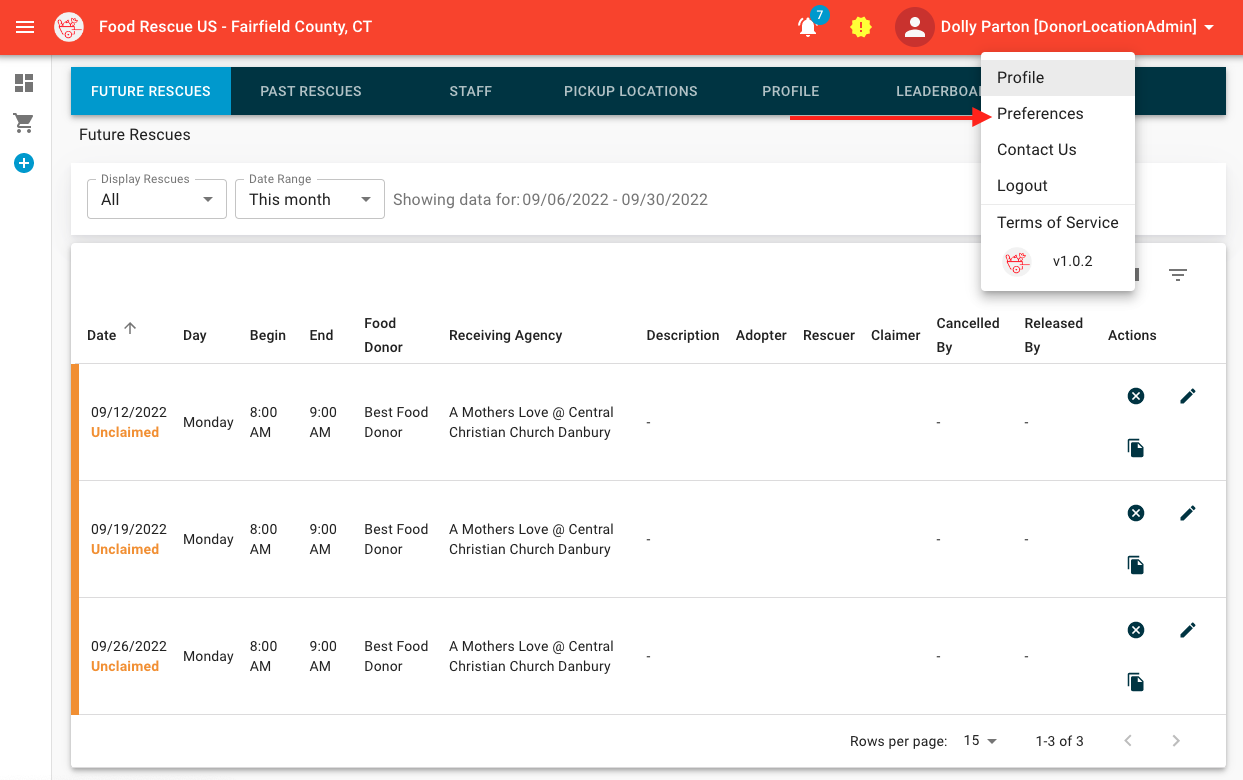Toggle the Dolly Parton account dropdown arrow
This screenshot has width=1243, height=780.
(x=1209, y=28)
